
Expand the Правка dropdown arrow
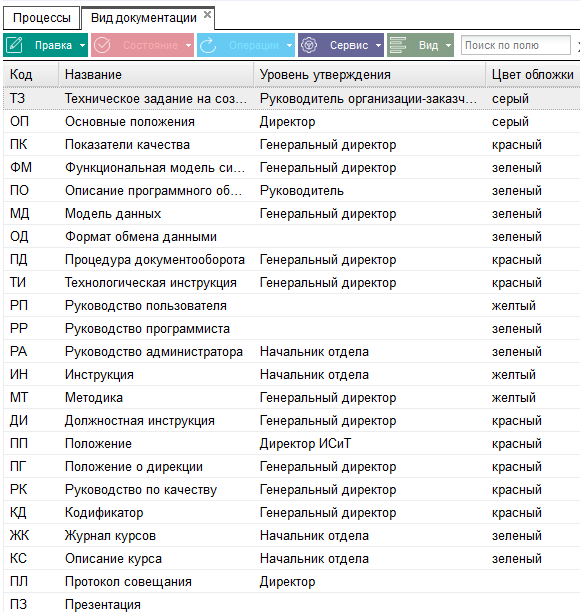pos(82,45)
